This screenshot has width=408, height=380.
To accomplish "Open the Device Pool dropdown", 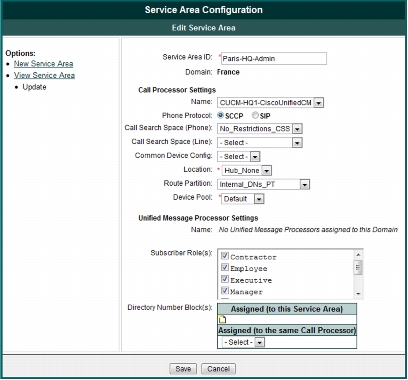I will [x=243, y=199].
